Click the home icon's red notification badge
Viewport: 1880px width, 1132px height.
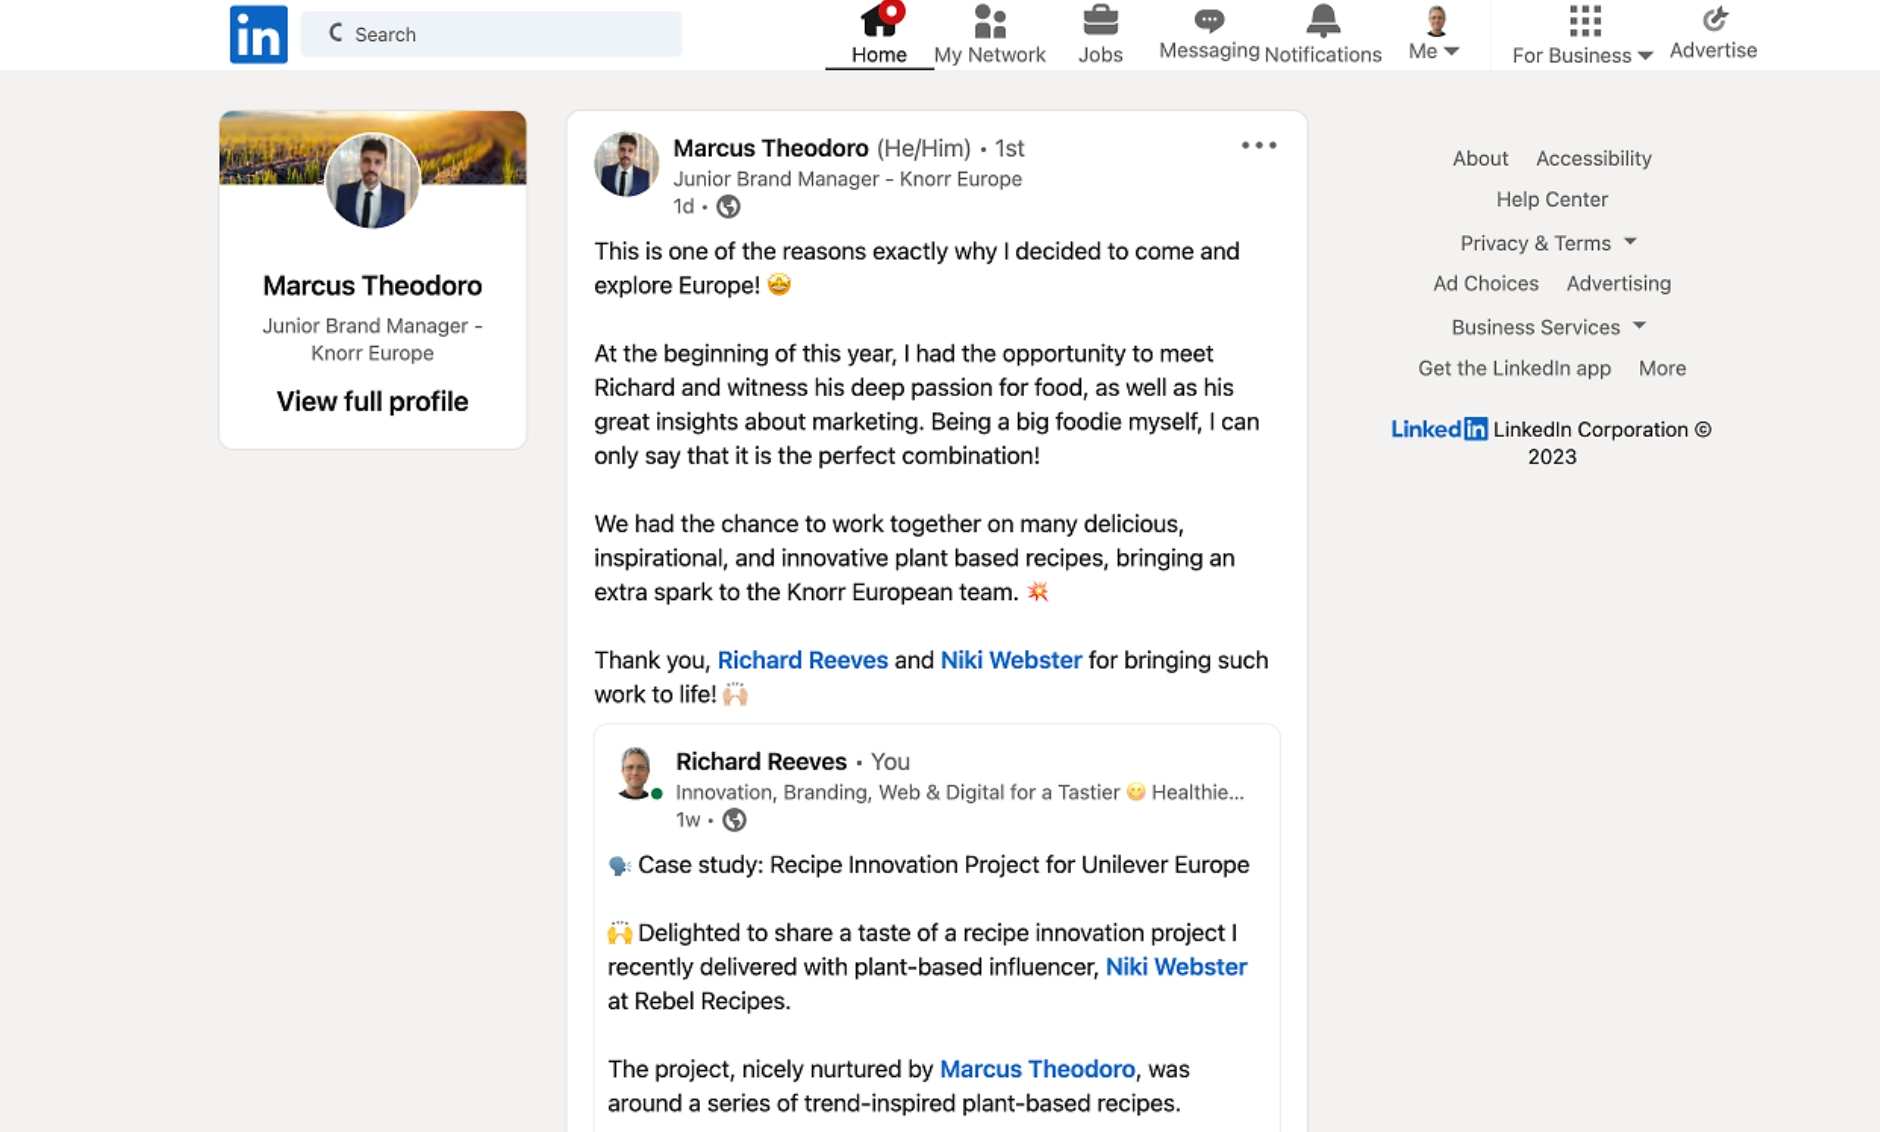coord(892,11)
